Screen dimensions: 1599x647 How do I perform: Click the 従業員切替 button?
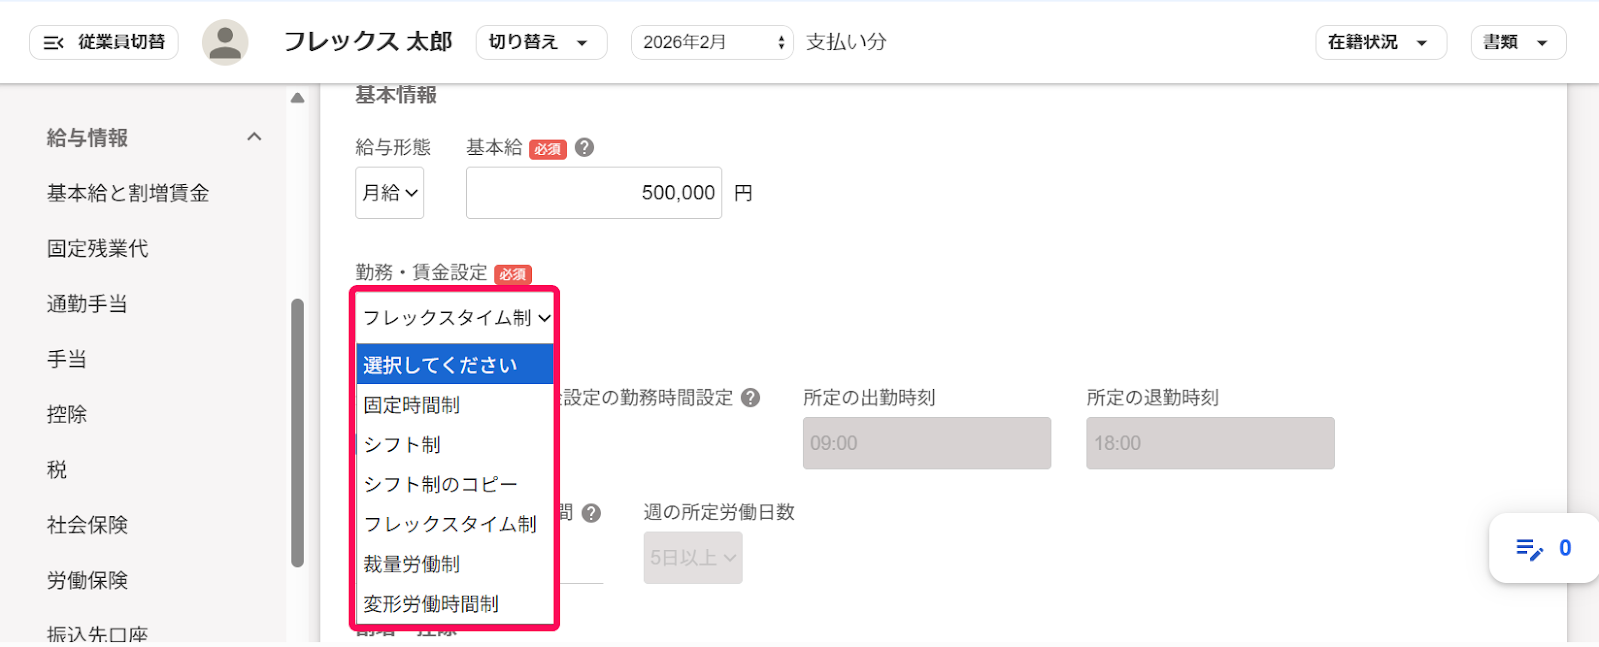(104, 42)
